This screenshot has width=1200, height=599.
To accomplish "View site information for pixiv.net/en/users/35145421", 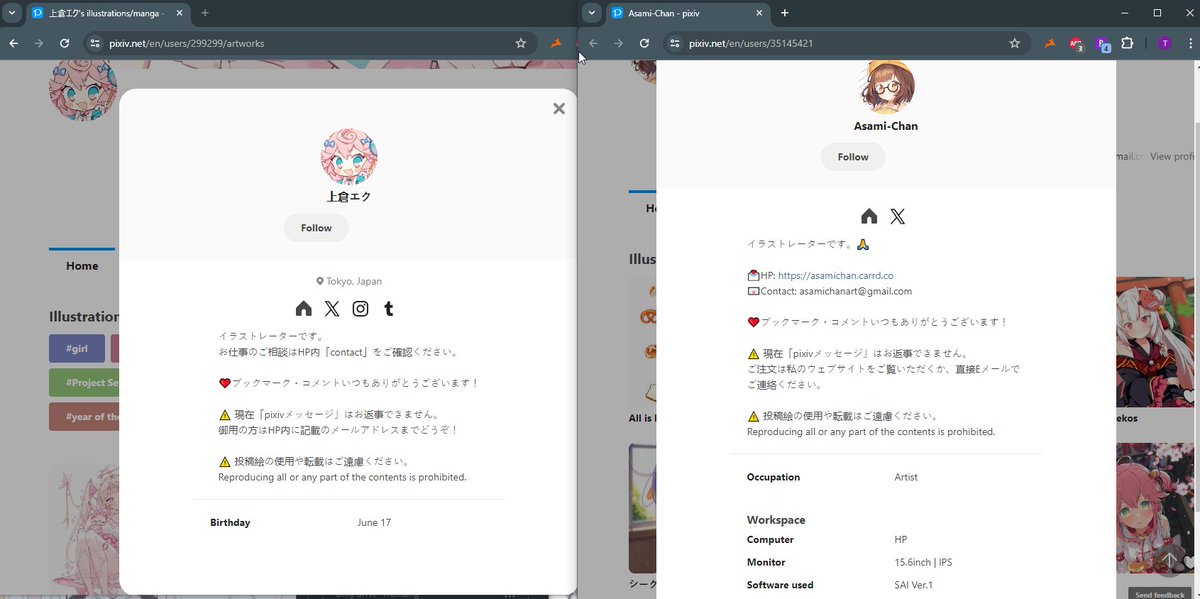I will point(674,43).
